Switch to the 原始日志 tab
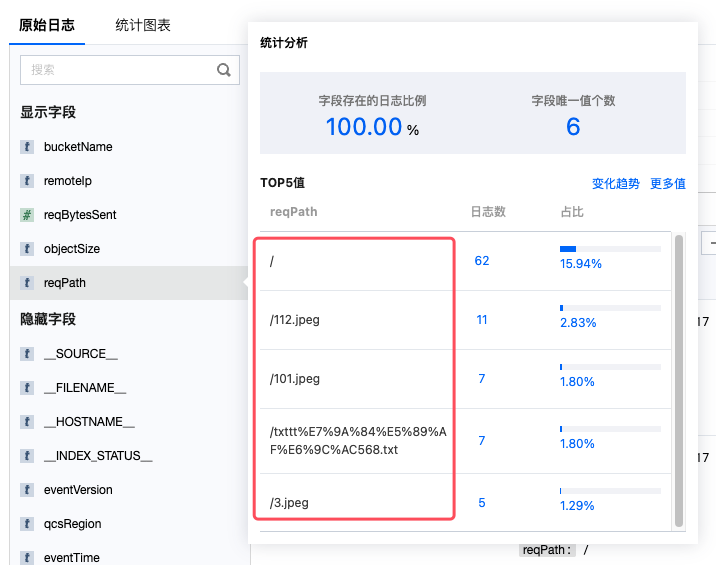 [x=47, y=25]
